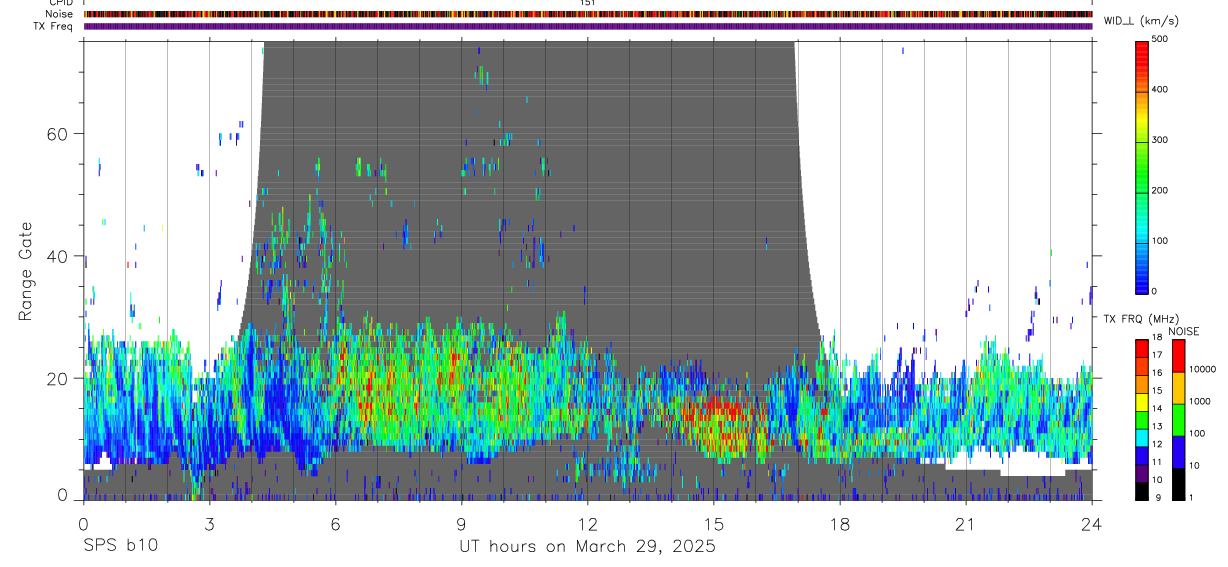1228x567 pixels.
Task: Click the 21 hour tick label
Action: point(966,523)
